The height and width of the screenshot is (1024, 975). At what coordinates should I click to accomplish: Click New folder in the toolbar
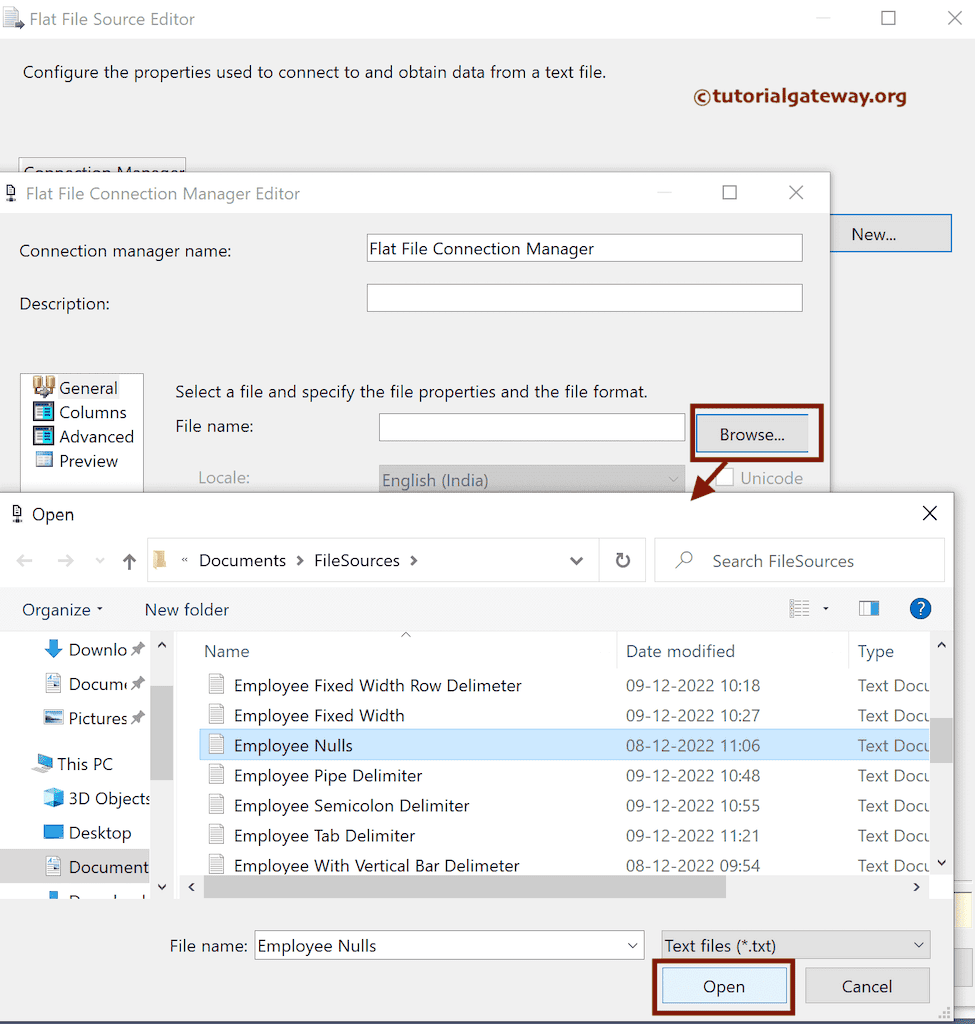[x=186, y=609]
